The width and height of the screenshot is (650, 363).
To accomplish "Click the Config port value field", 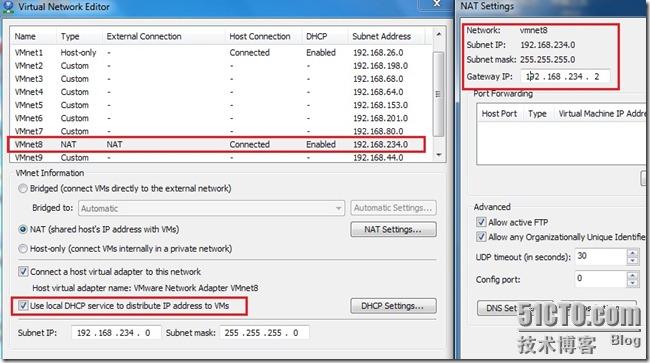I will pyautogui.click(x=600, y=279).
